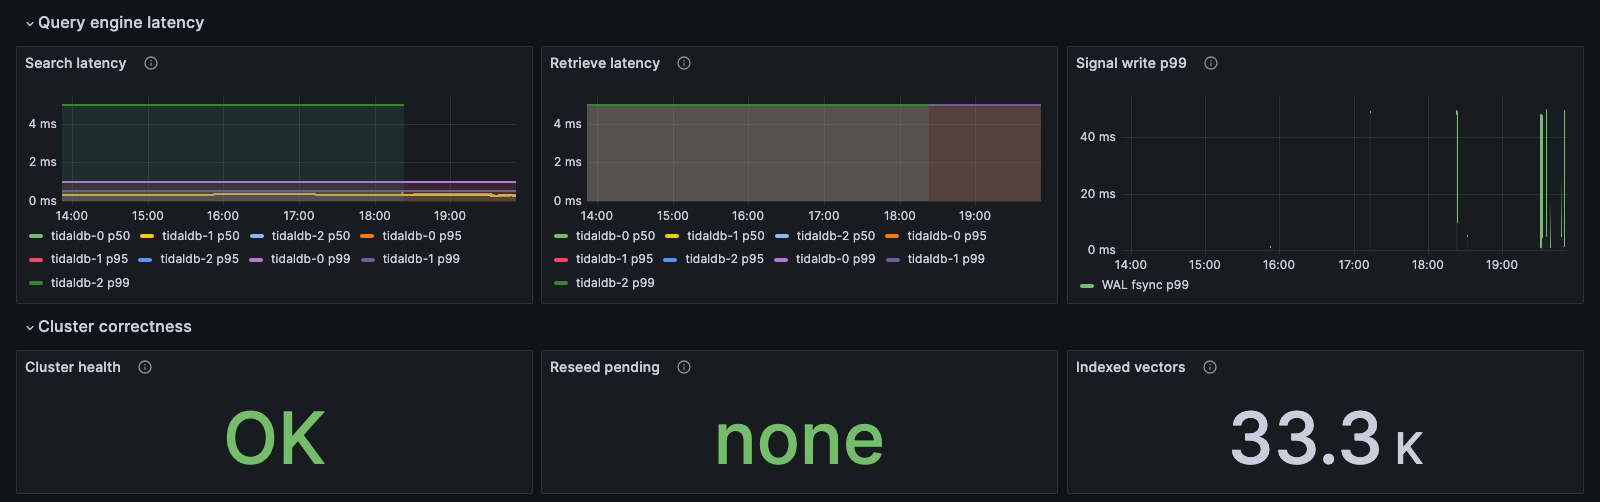This screenshot has height=502, width=1600.
Task: Show info for Signal write p99 panel
Action: click(x=1211, y=63)
